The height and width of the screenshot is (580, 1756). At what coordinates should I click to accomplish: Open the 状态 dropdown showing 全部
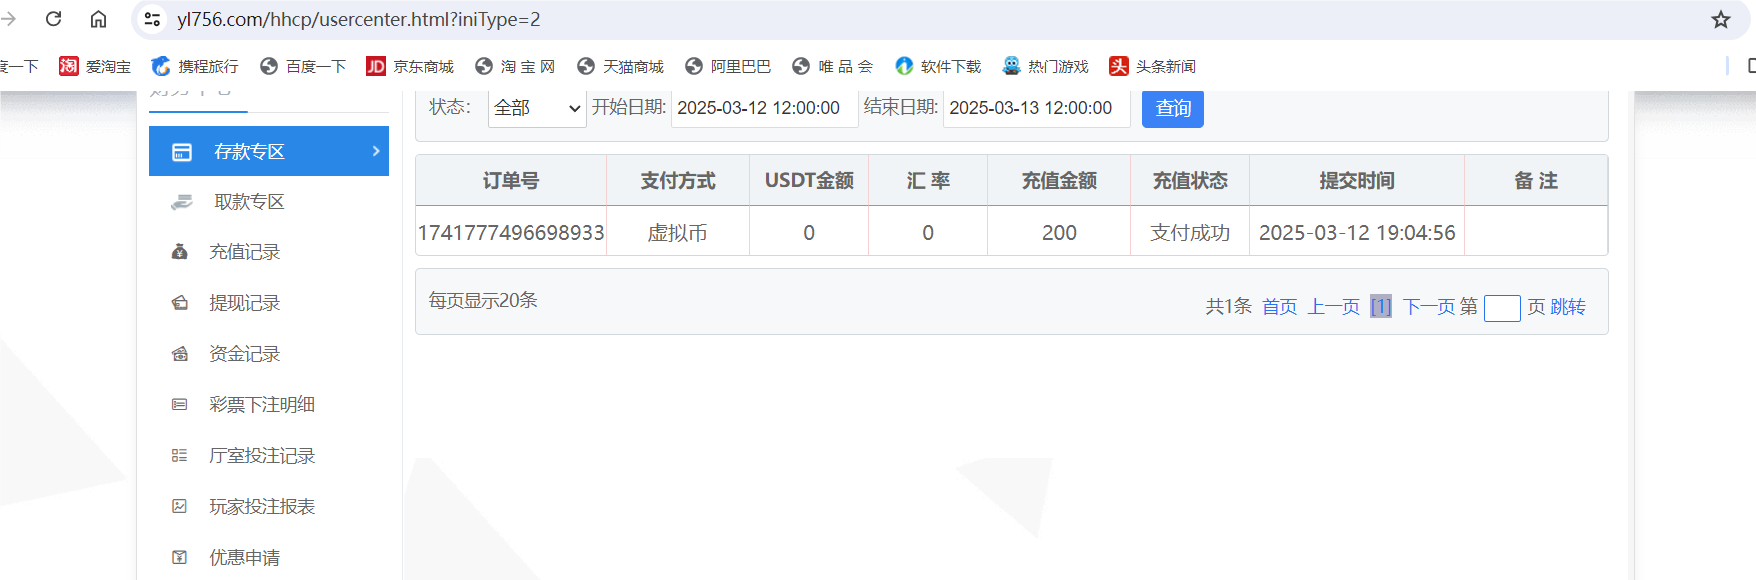[x=537, y=108]
